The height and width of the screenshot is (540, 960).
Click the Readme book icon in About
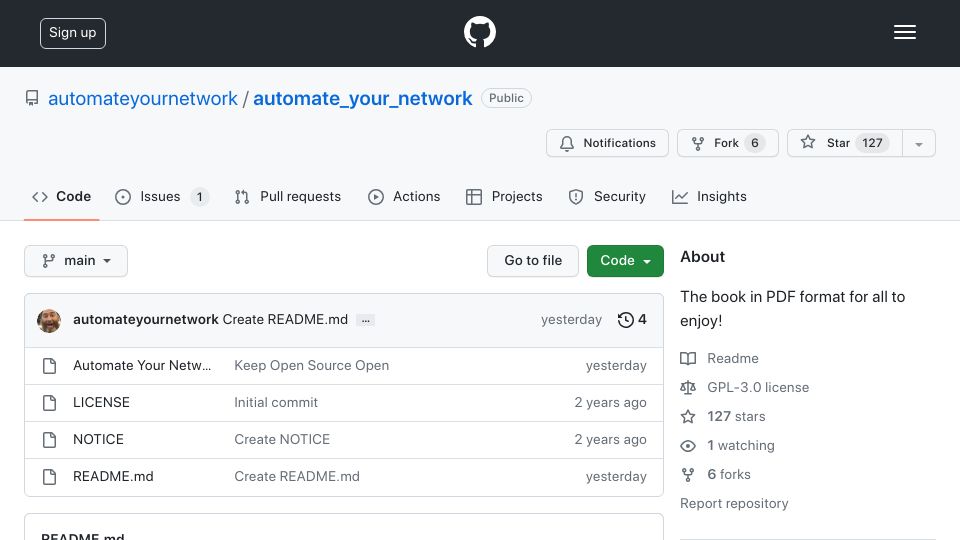[x=688, y=358]
